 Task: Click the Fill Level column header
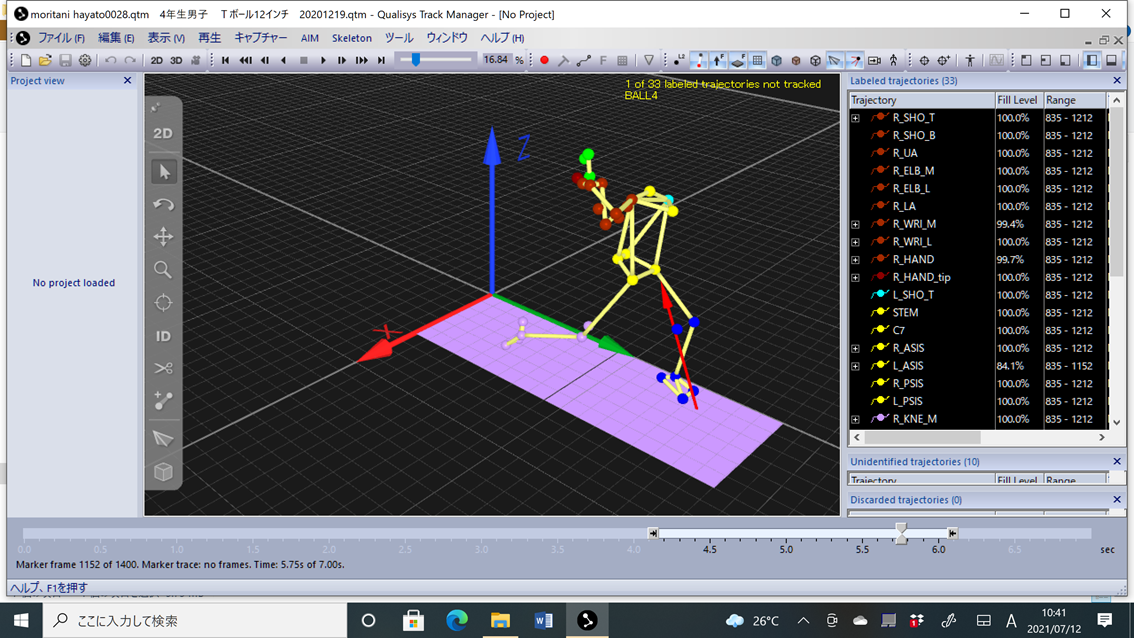[1017, 100]
